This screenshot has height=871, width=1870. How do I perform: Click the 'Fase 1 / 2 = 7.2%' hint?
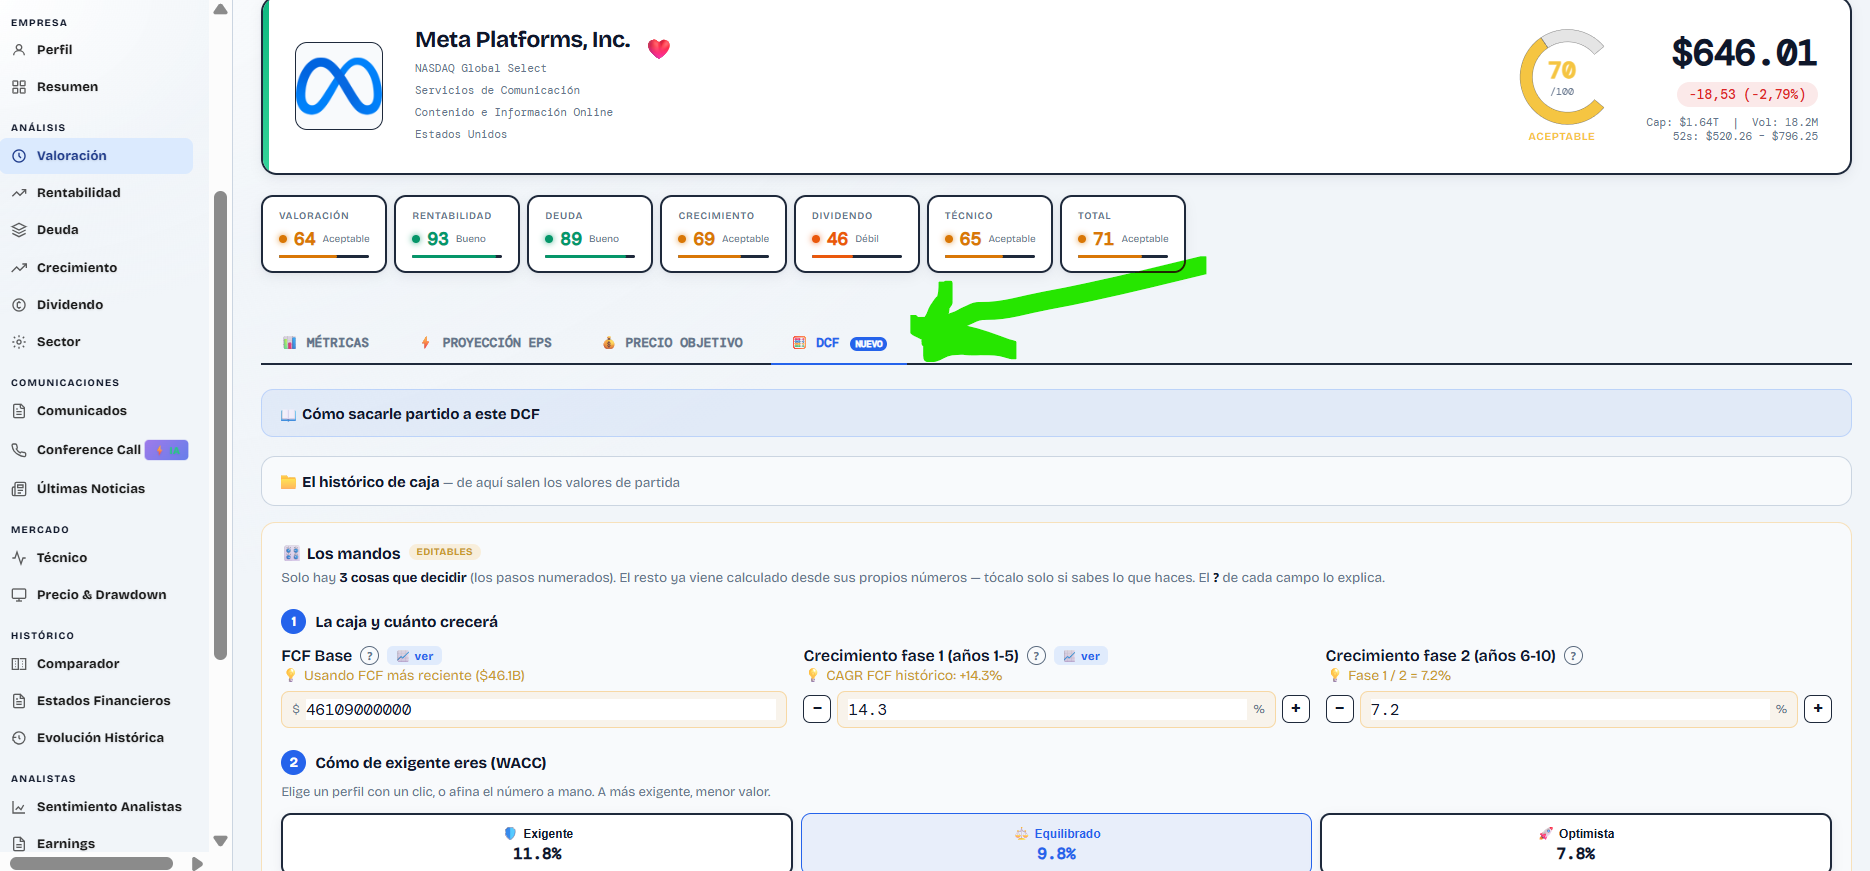1399,676
